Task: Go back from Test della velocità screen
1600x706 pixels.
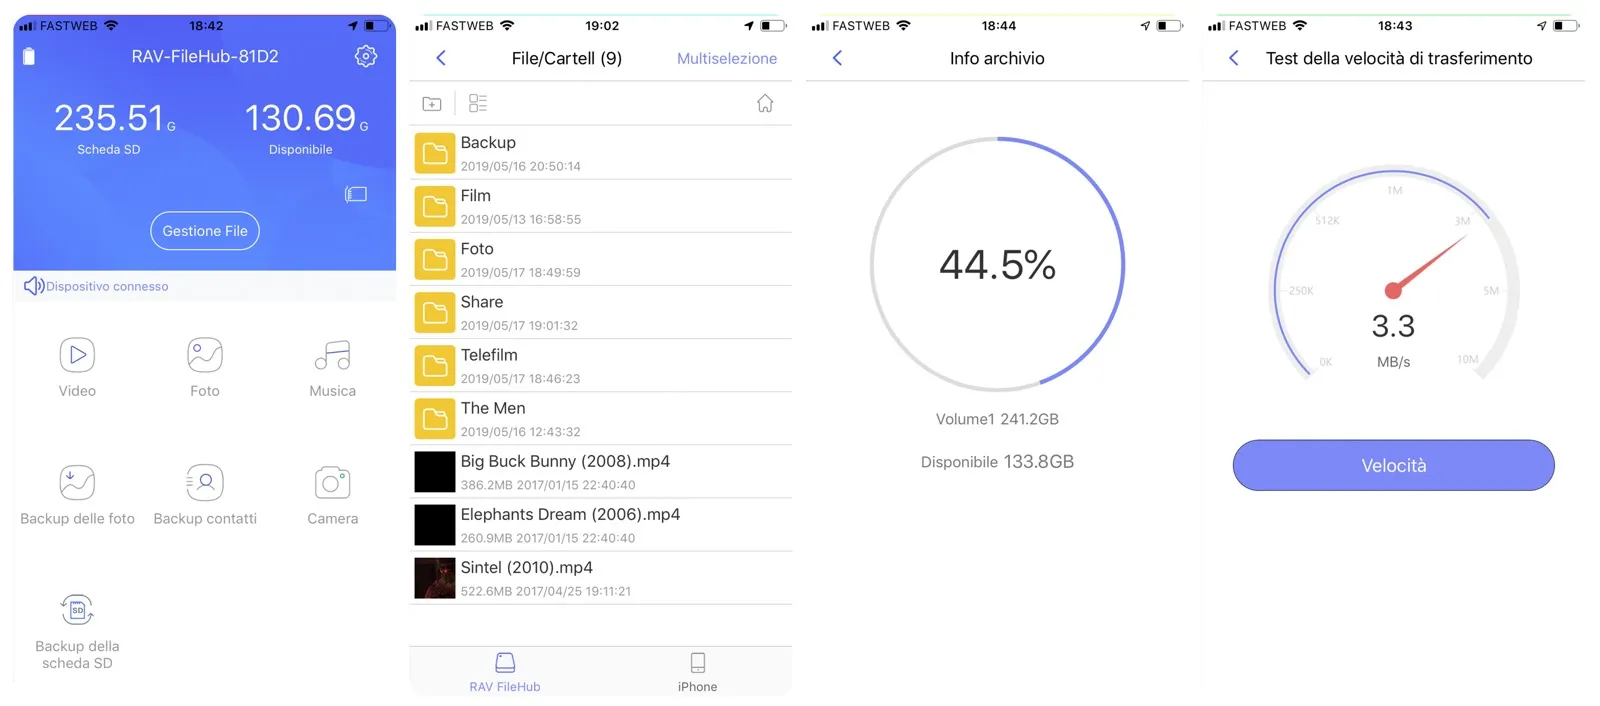Action: (x=1234, y=58)
